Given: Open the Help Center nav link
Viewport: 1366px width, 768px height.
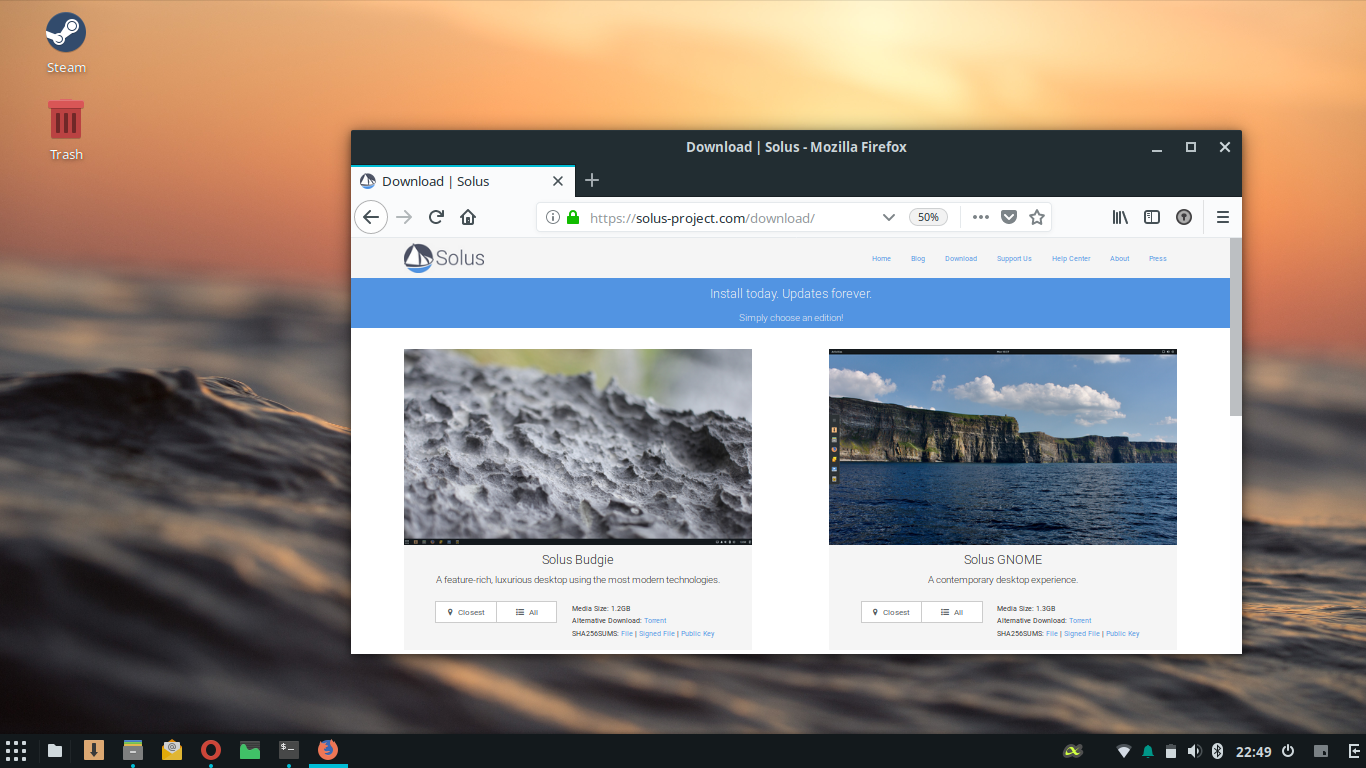Looking at the screenshot, I should (x=1071, y=259).
